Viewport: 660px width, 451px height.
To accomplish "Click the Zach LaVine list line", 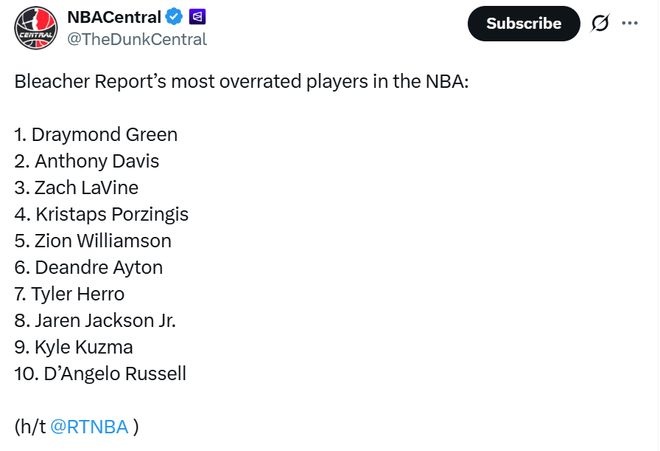I will click(77, 187).
